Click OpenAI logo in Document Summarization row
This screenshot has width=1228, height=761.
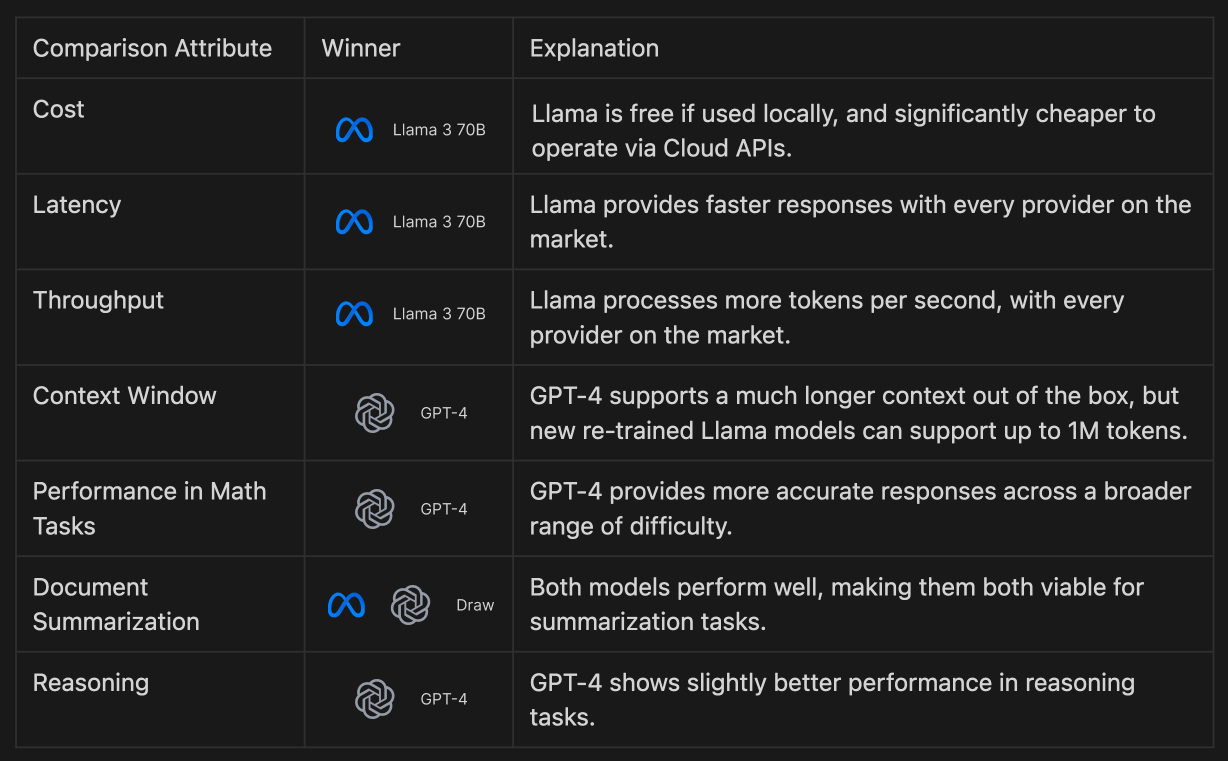click(410, 605)
